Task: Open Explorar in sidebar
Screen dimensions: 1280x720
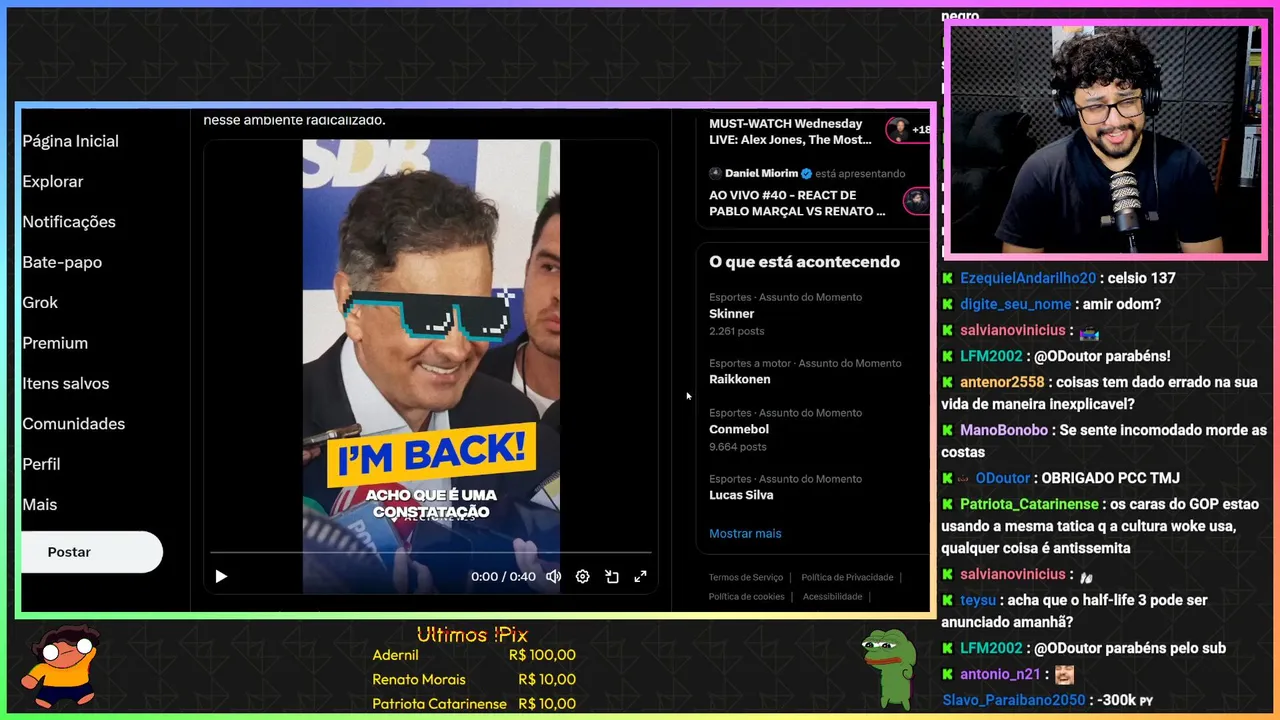Action: (53, 182)
